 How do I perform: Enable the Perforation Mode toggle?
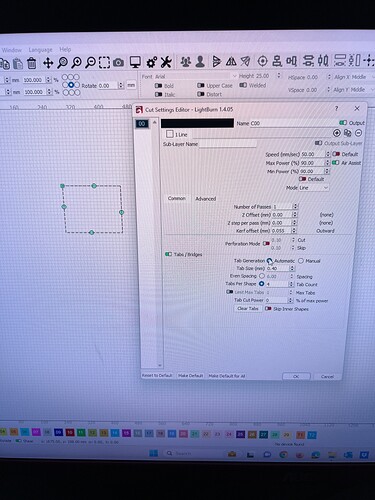pyautogui.click(x=266, y=243)
